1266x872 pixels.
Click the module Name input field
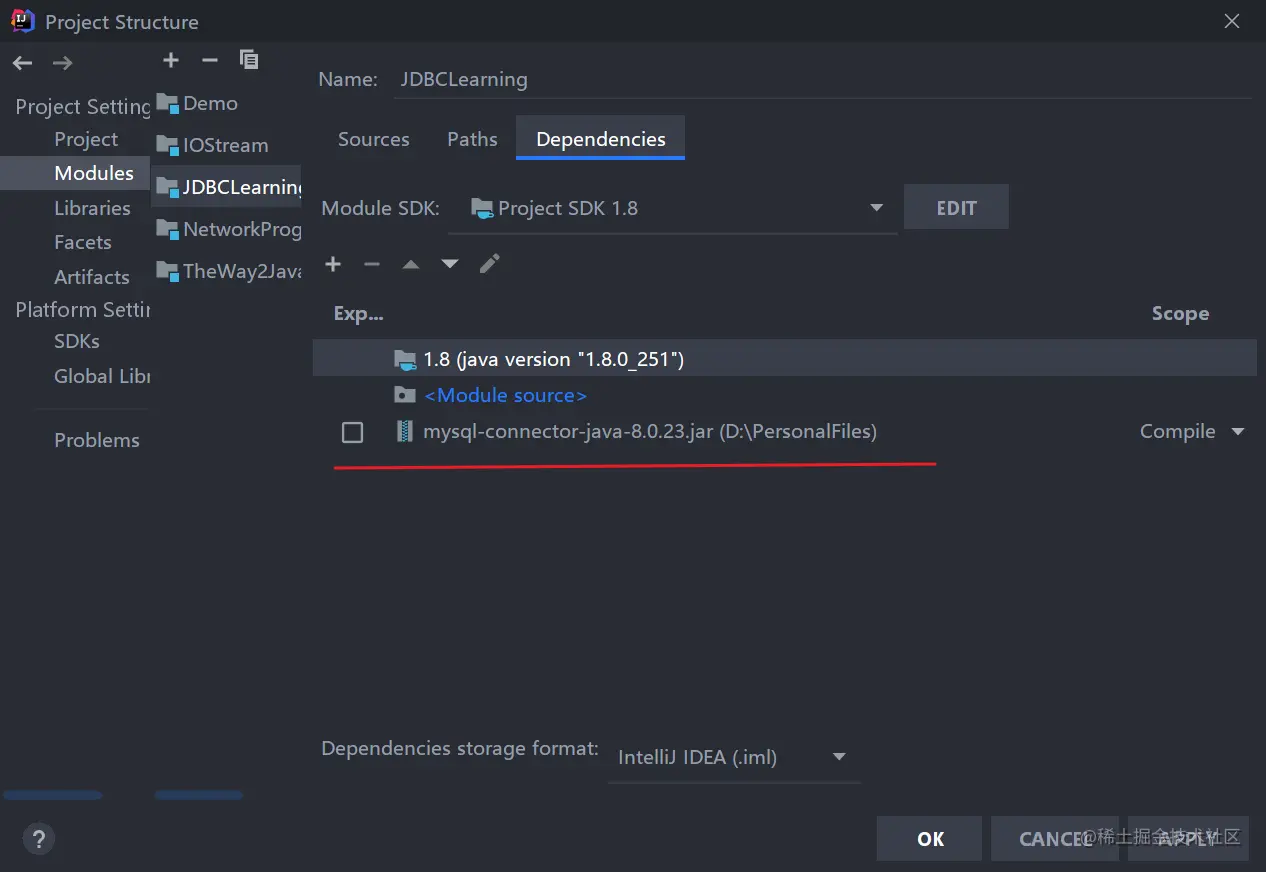click(x=824, y=79)
